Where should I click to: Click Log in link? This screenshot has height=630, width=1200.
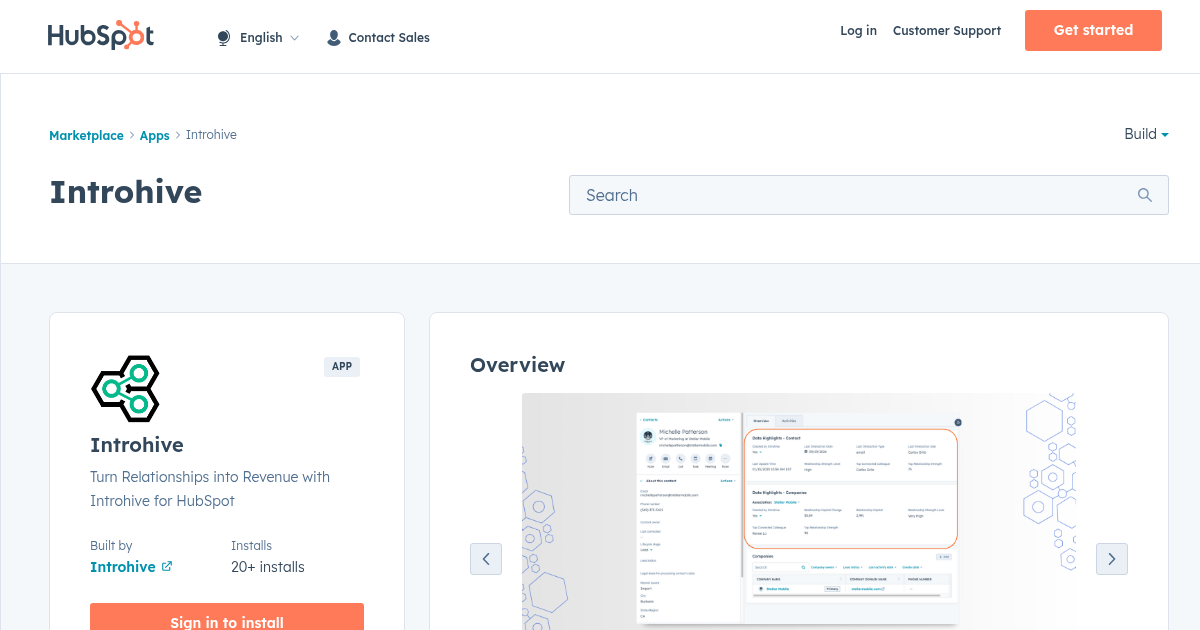point(858,31)
